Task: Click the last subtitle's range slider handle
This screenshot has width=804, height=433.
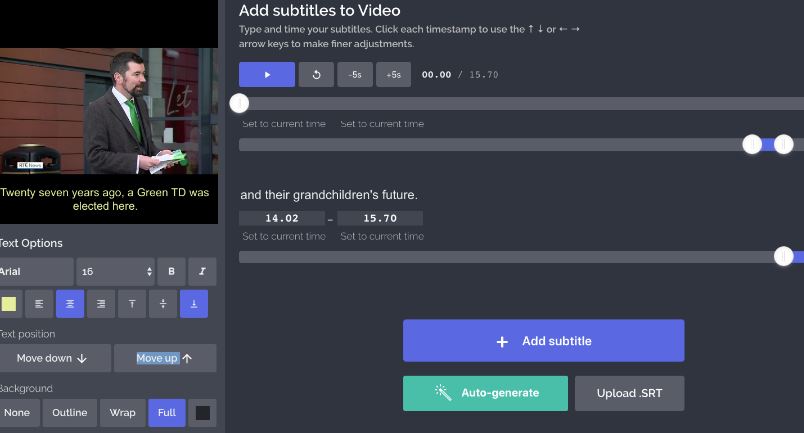Action: pyautogui.click(x=783, y=255)
